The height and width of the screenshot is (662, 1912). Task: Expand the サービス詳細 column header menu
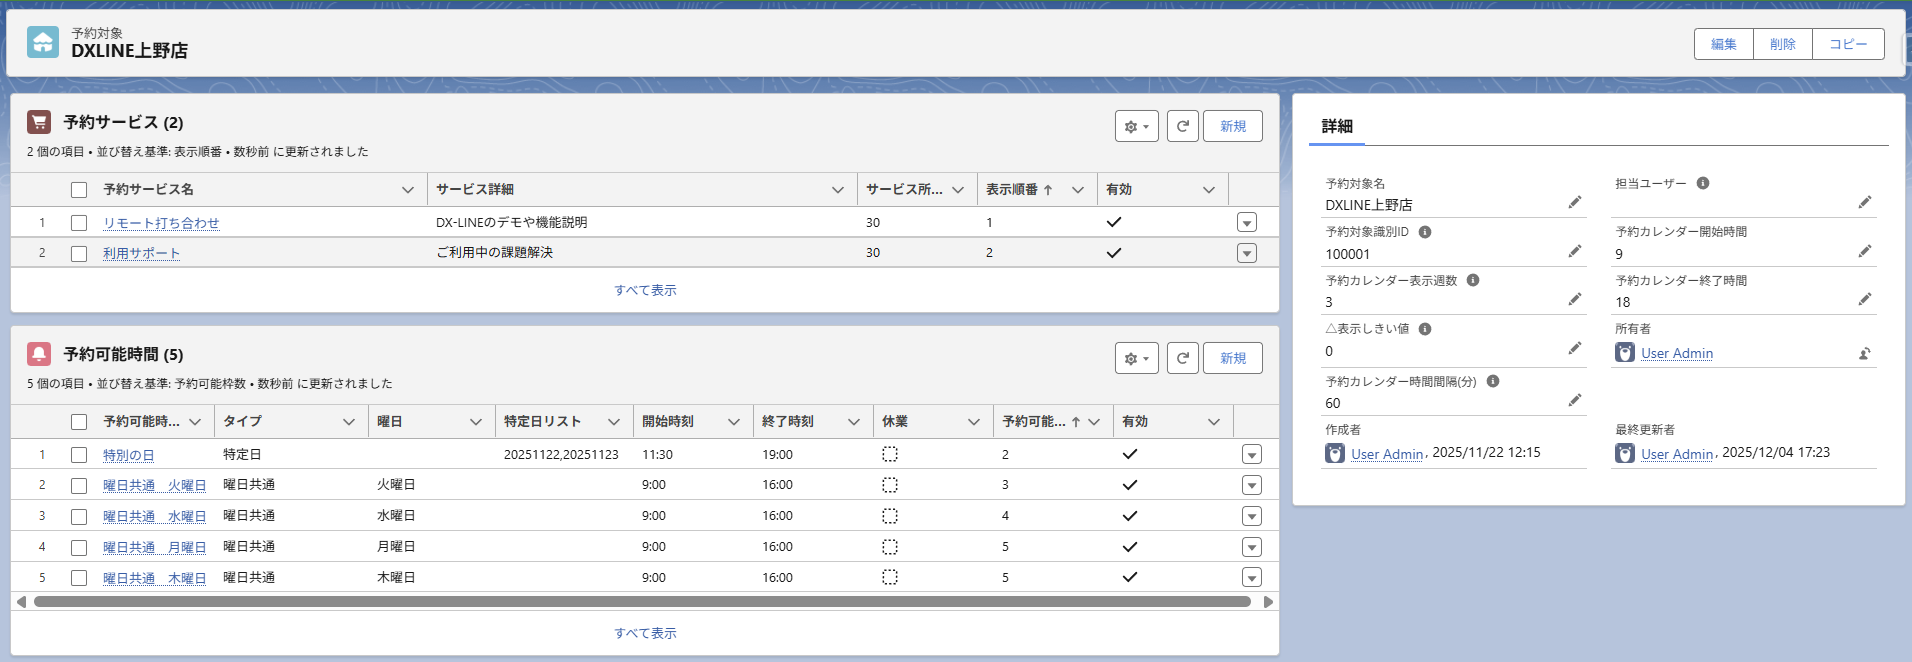point(837,190)
